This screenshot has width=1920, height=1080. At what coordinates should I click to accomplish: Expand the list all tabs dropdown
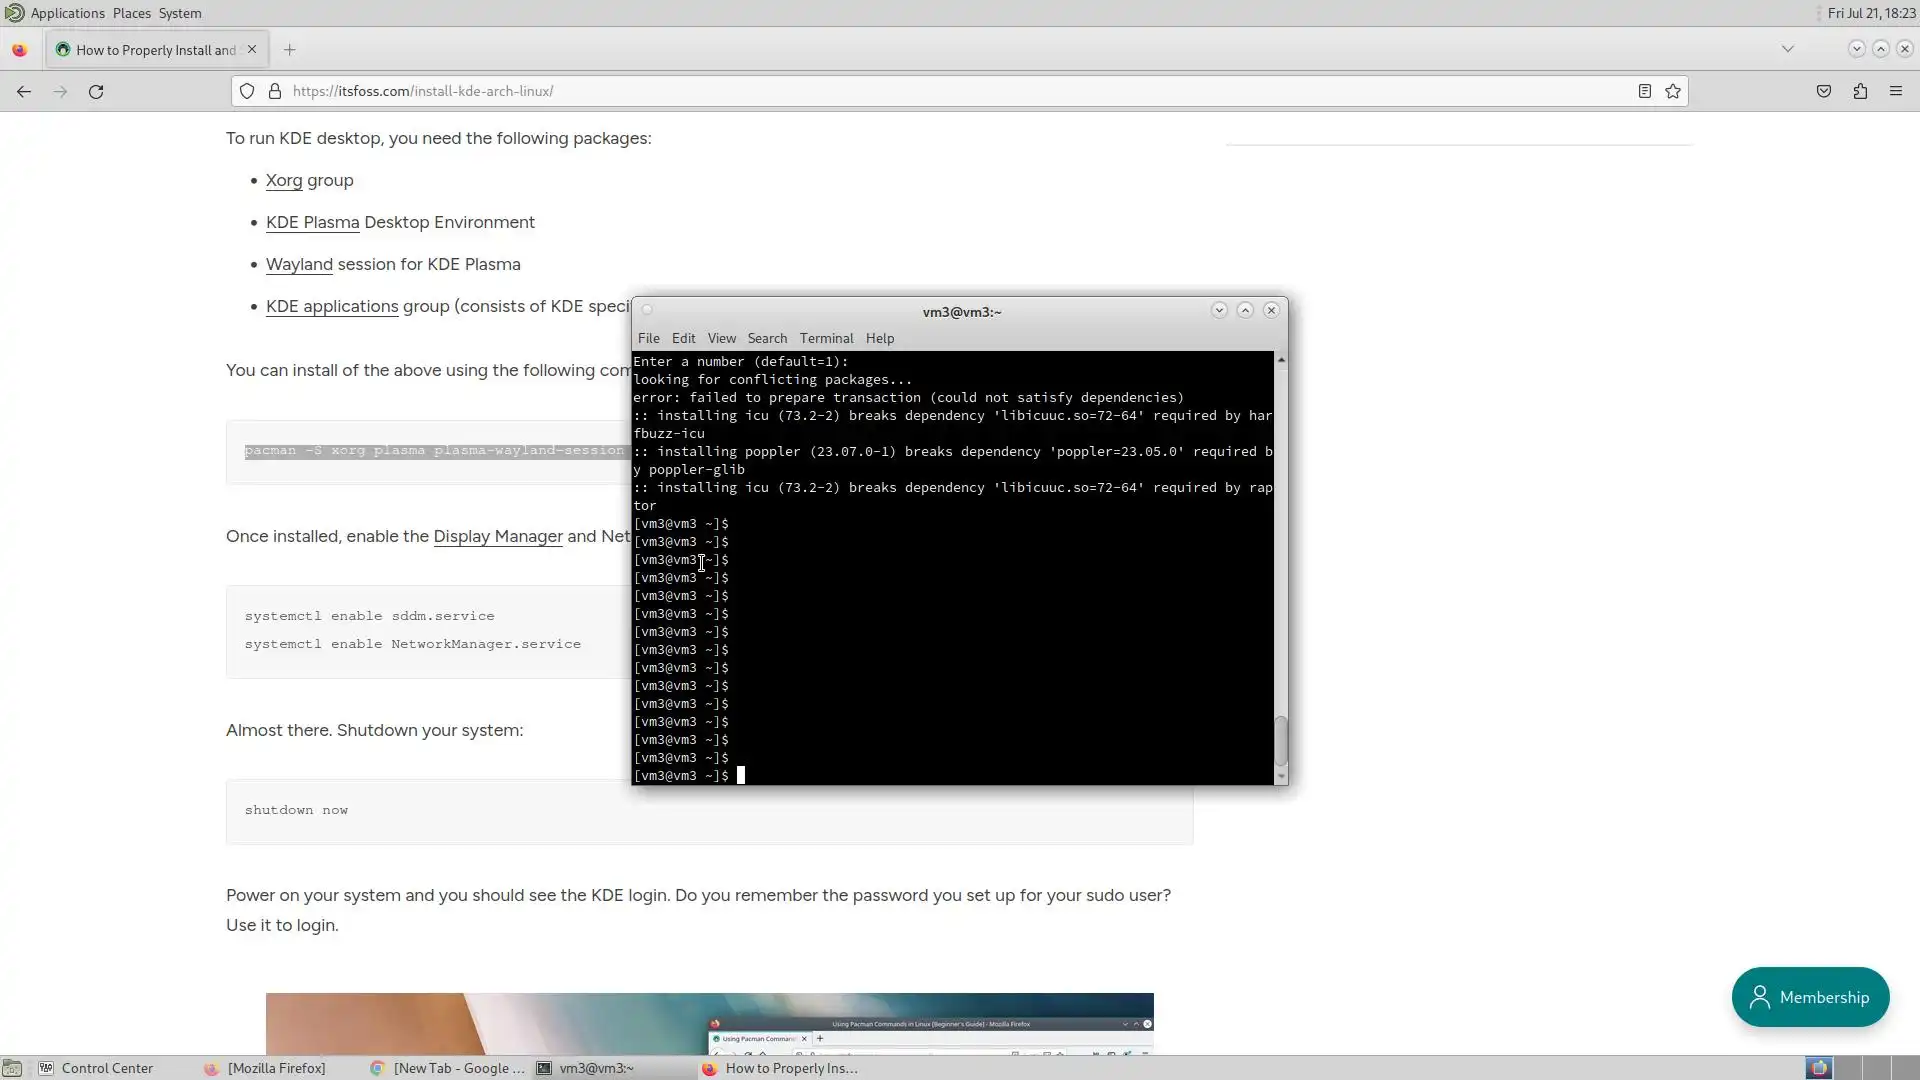tap(1787, 49)
